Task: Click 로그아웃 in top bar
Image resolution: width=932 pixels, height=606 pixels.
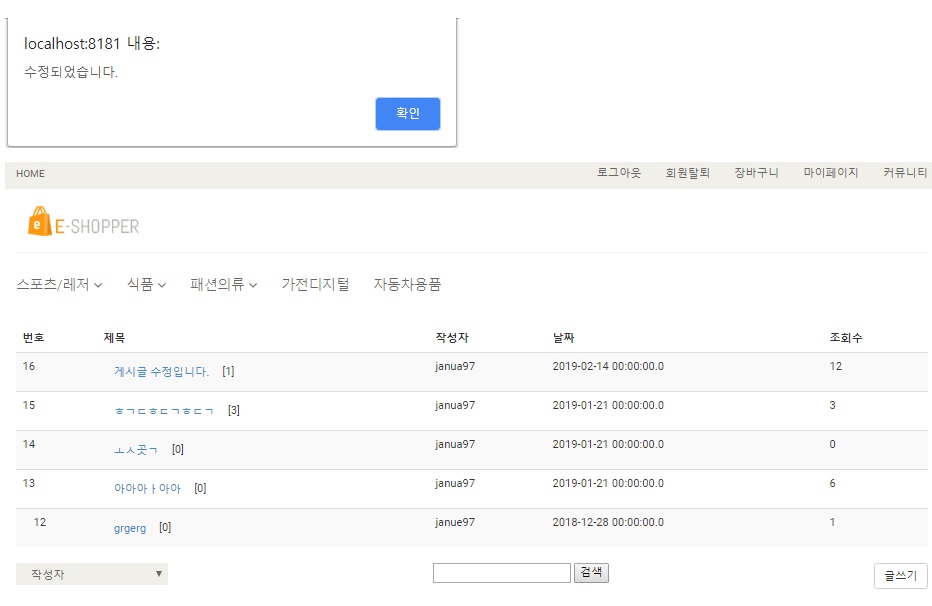Action: 619,172
